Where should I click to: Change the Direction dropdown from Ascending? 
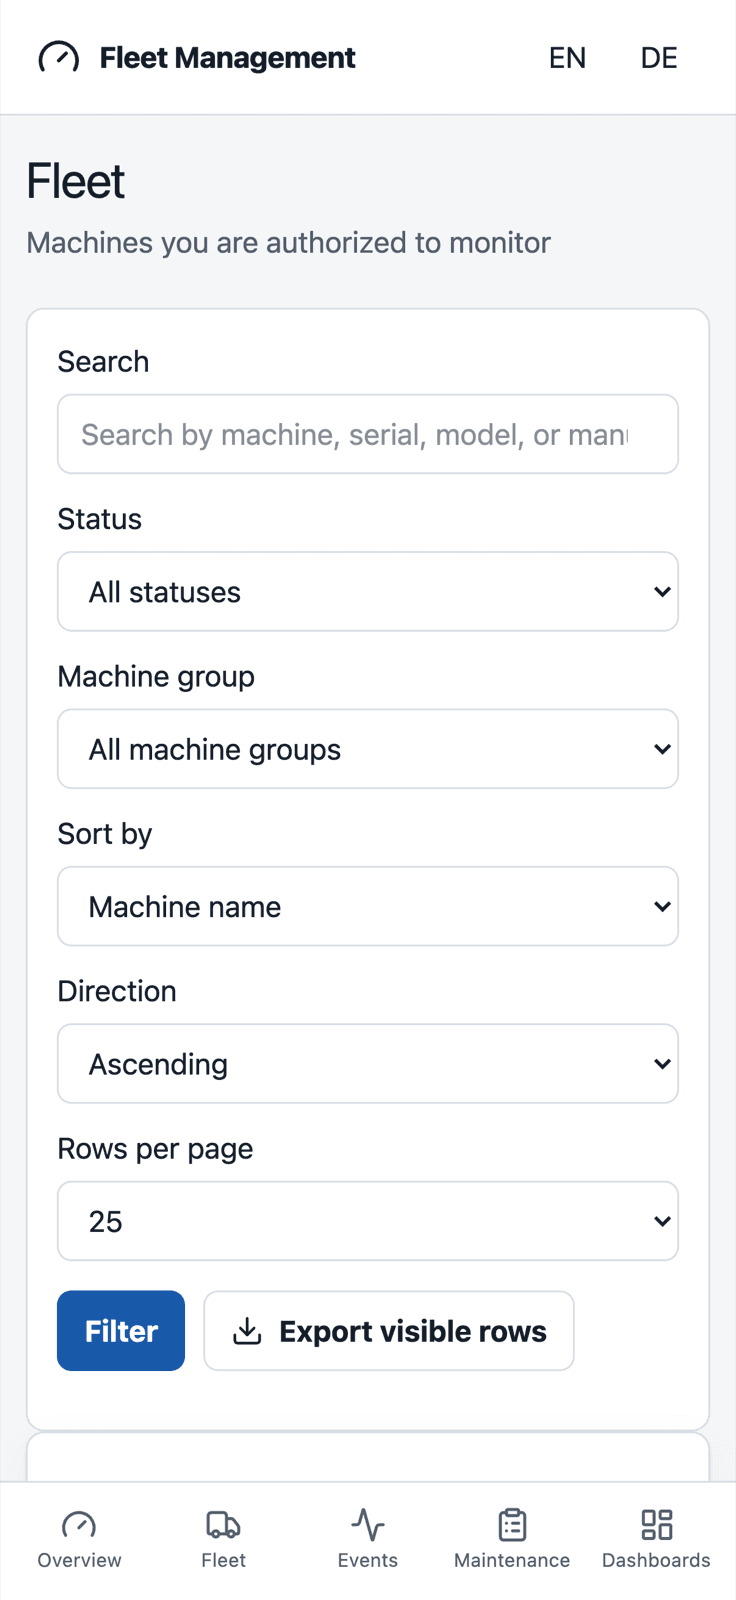pos(368,1063)
